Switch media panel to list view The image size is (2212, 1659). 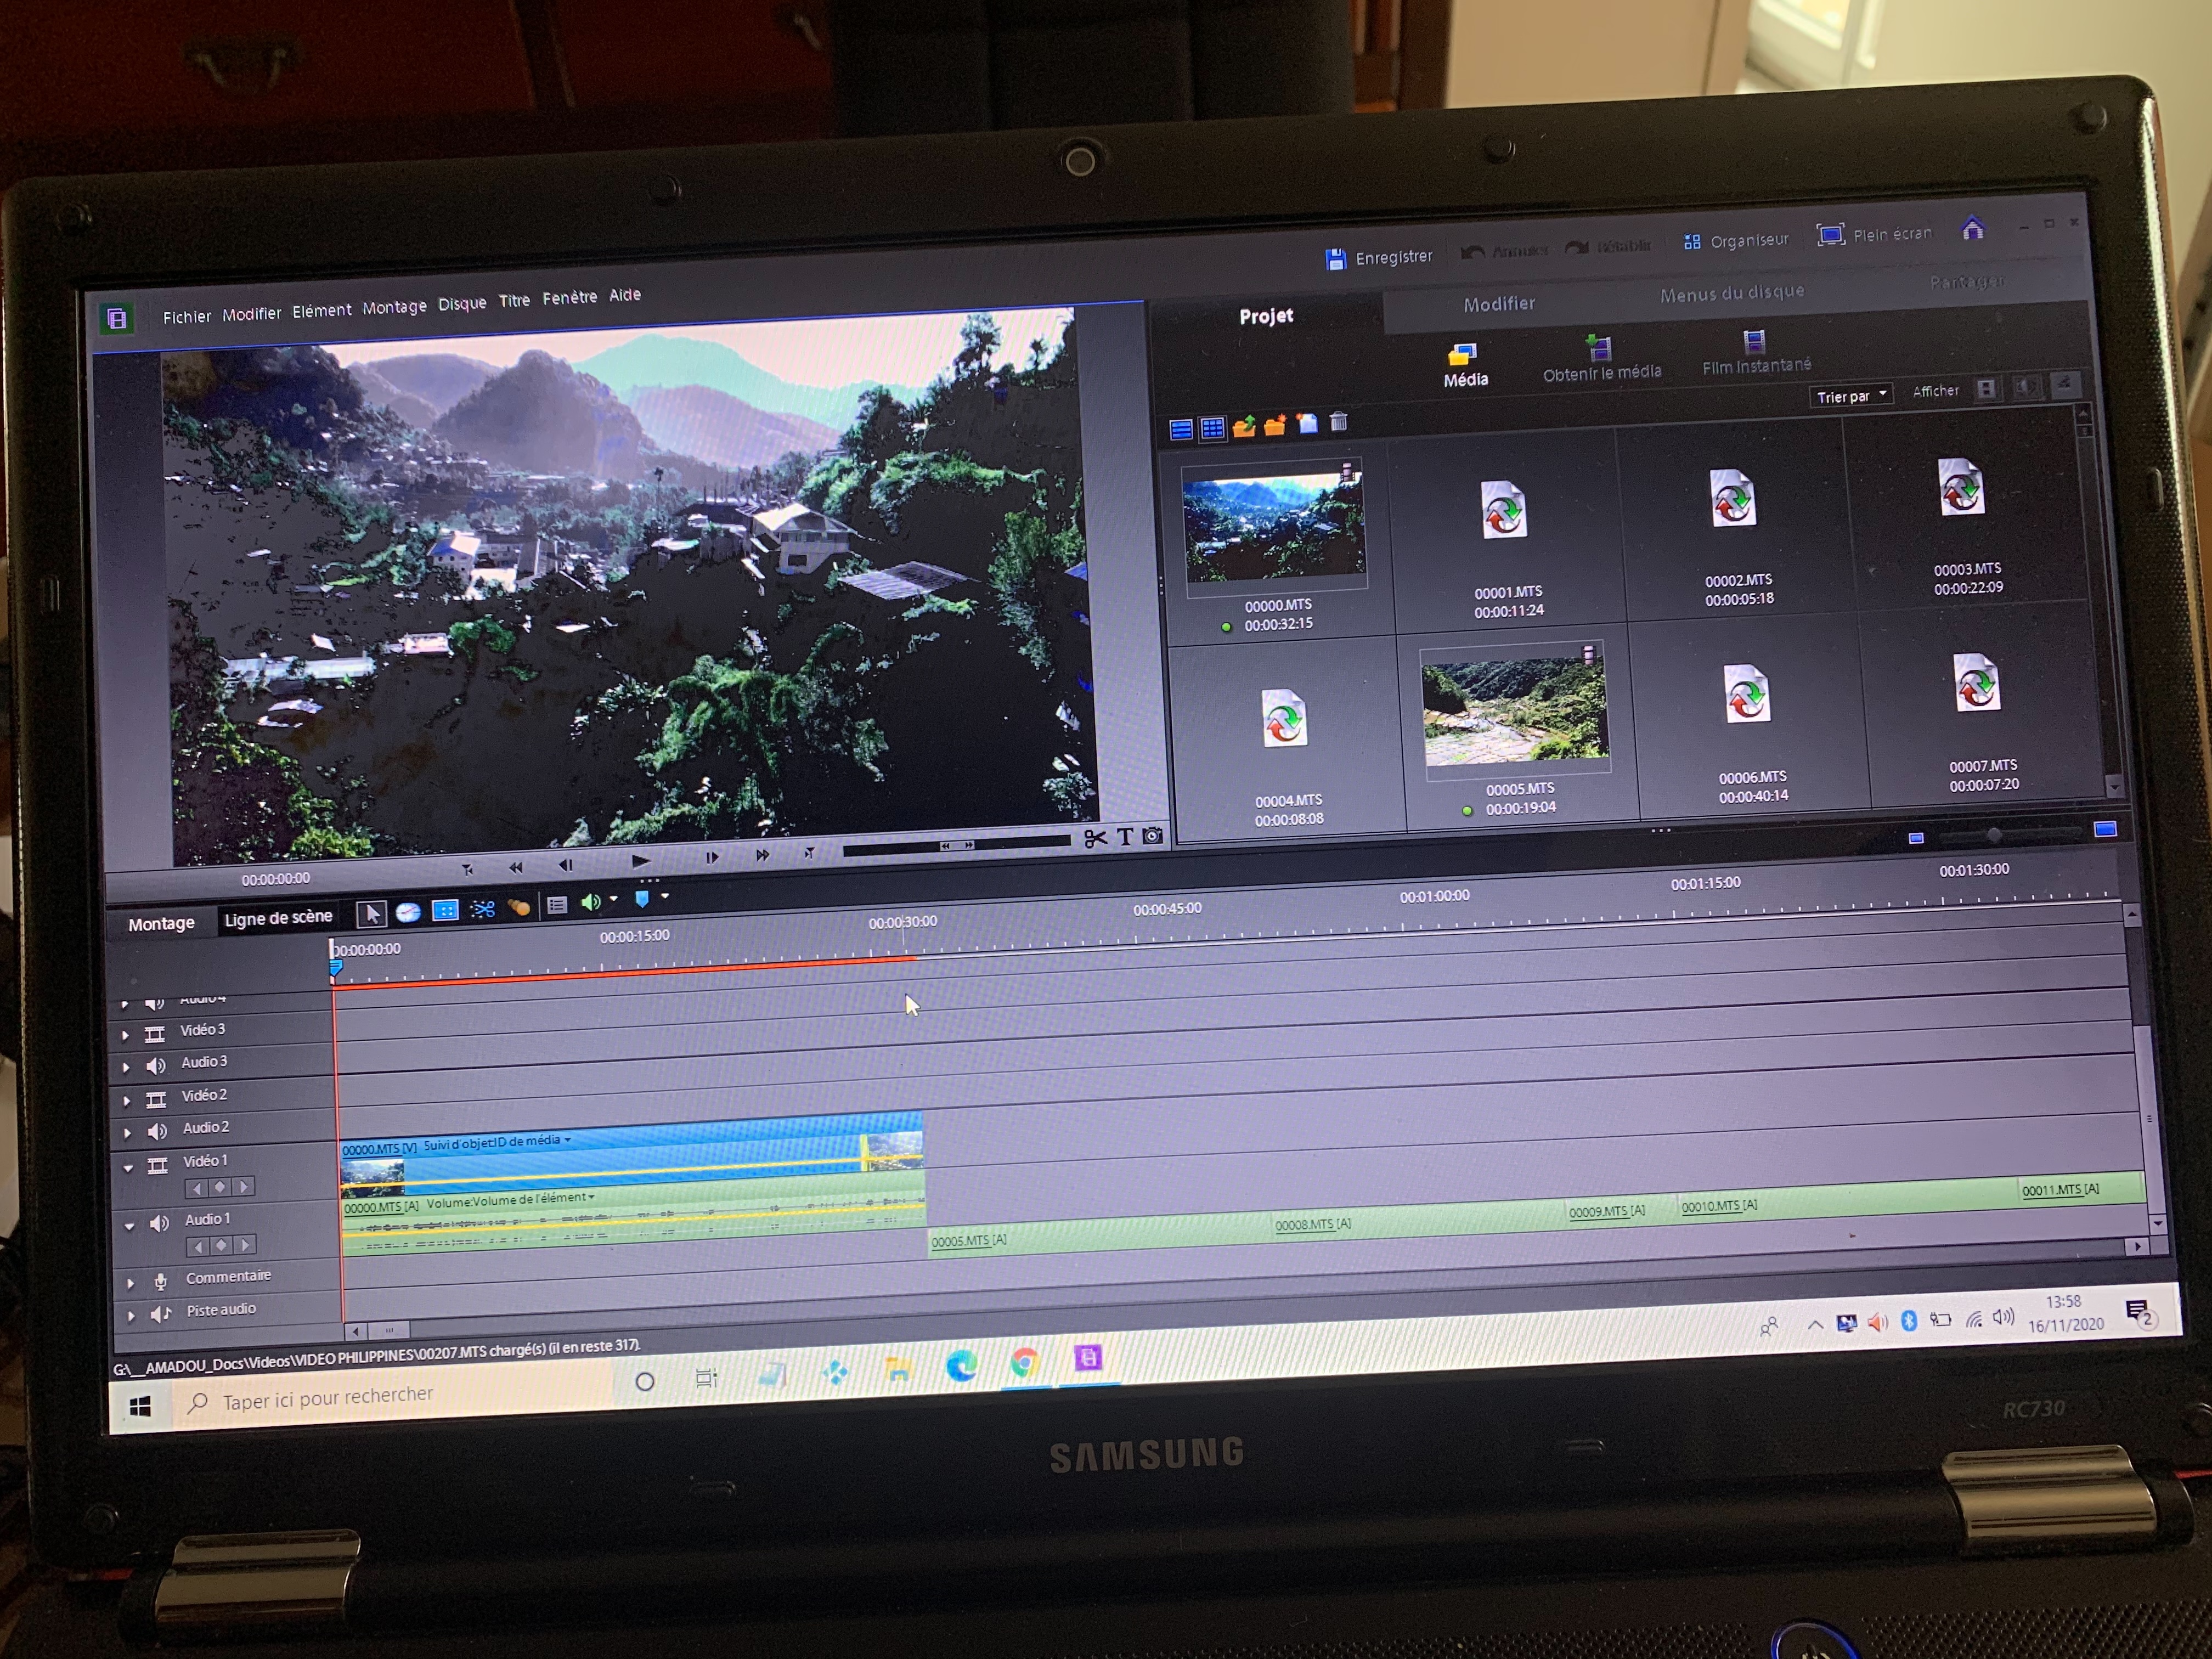coord(1181,430)
